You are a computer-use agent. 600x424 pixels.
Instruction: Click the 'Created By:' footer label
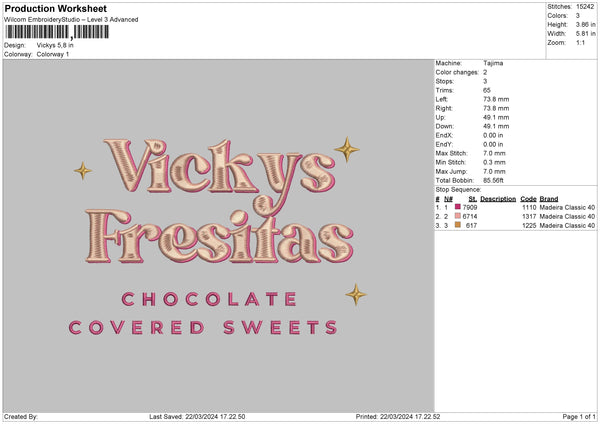point(21,417)
